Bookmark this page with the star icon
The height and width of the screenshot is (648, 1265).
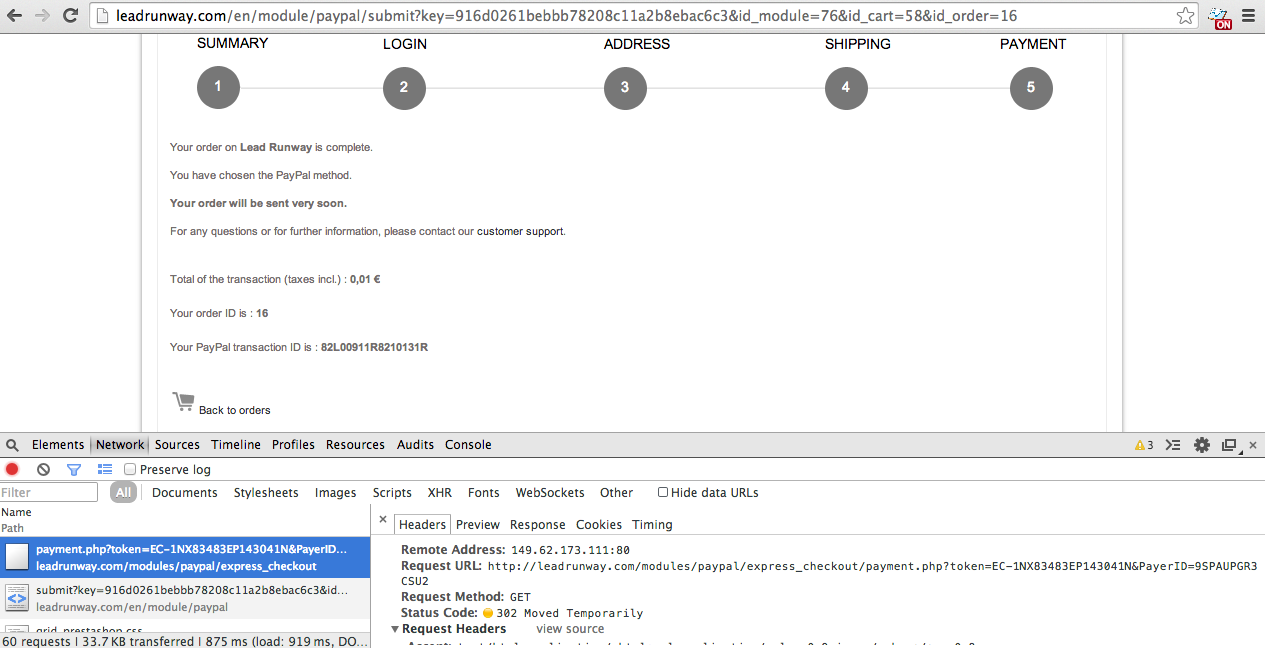point(1185,16)
